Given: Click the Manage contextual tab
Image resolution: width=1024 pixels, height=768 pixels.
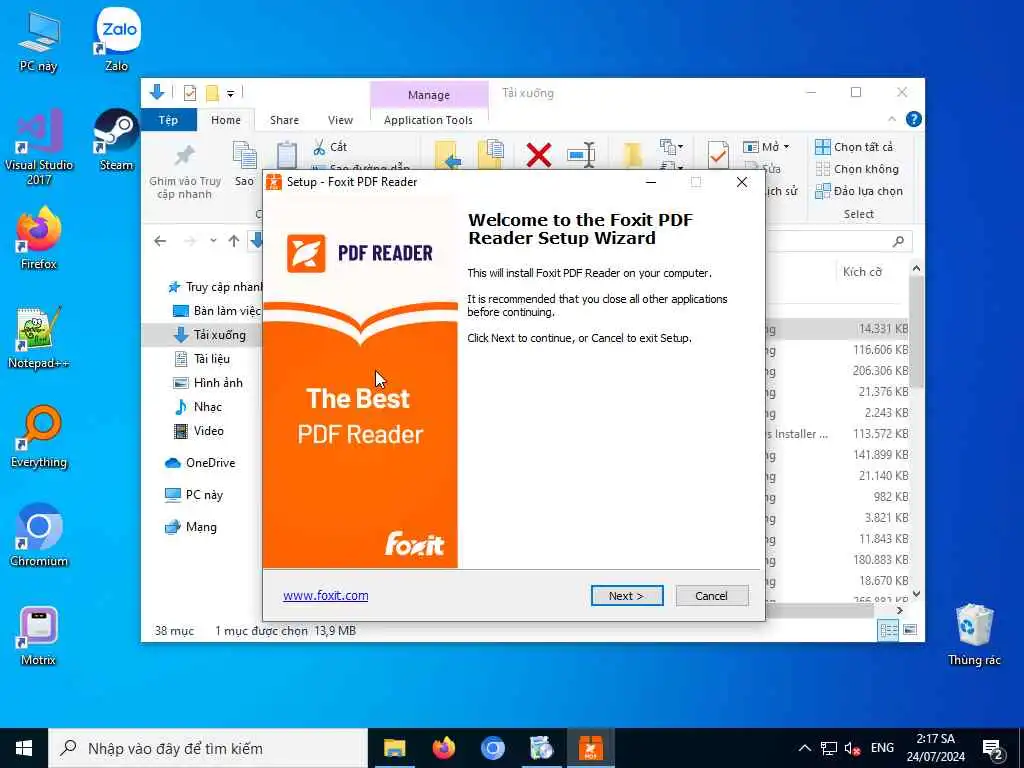Looking at the screenshot, I should coord(429,95).
